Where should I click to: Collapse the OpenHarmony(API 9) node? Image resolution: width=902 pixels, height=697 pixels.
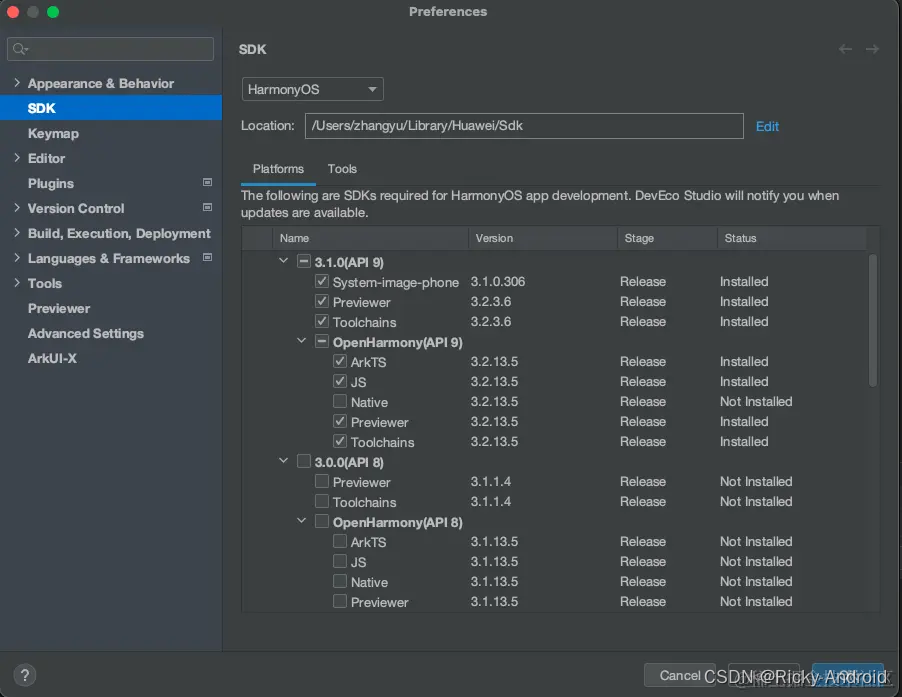point(301,341)
